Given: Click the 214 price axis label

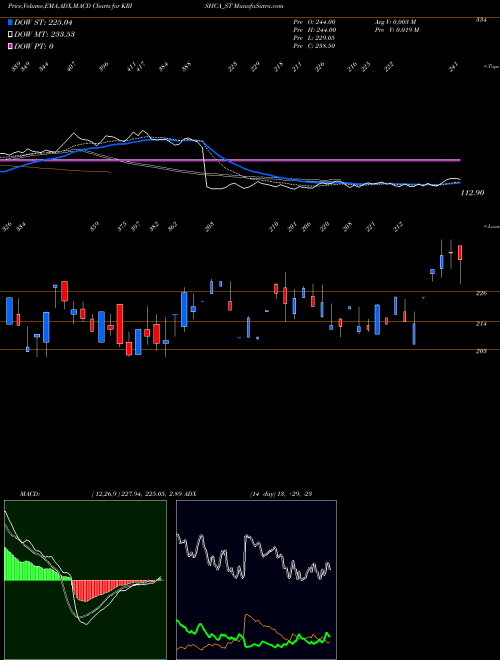Looking at the screenshot, I should coord(482,324).
